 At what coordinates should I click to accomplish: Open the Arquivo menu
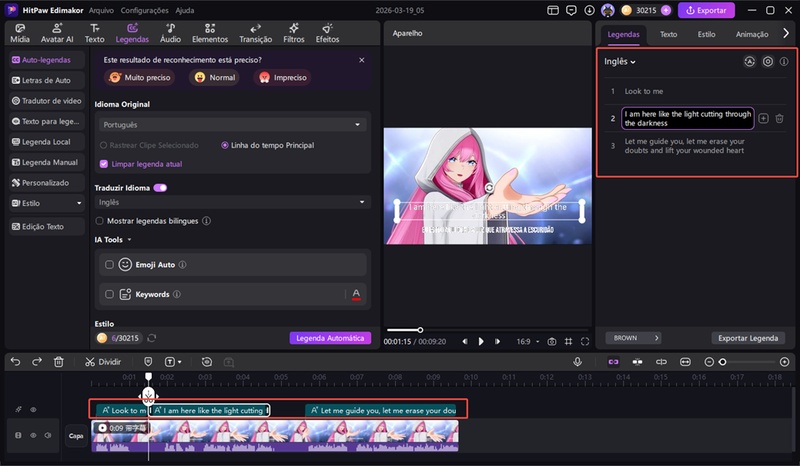[101, 10]
